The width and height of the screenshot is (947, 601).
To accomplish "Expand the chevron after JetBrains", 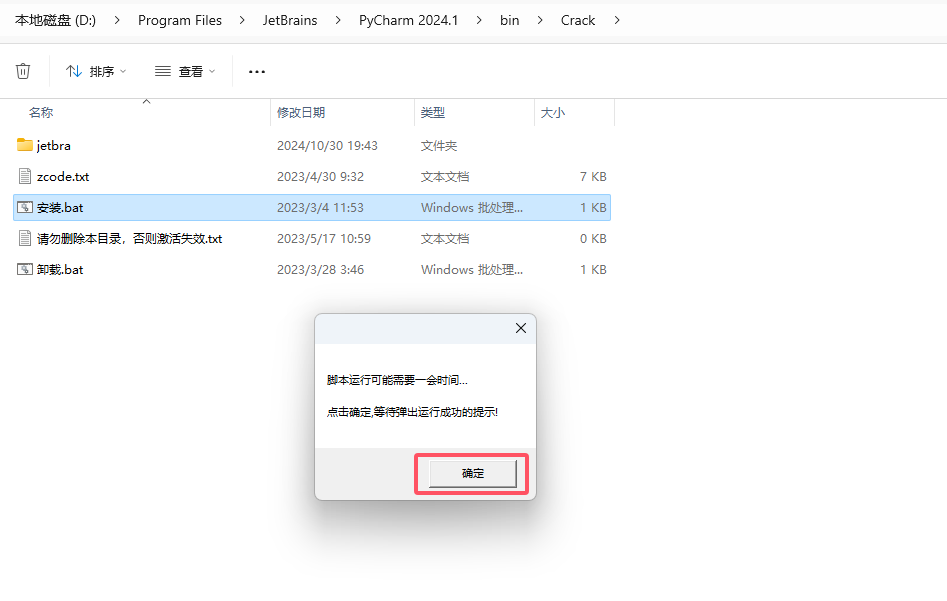I will click(x=338, y=21).
